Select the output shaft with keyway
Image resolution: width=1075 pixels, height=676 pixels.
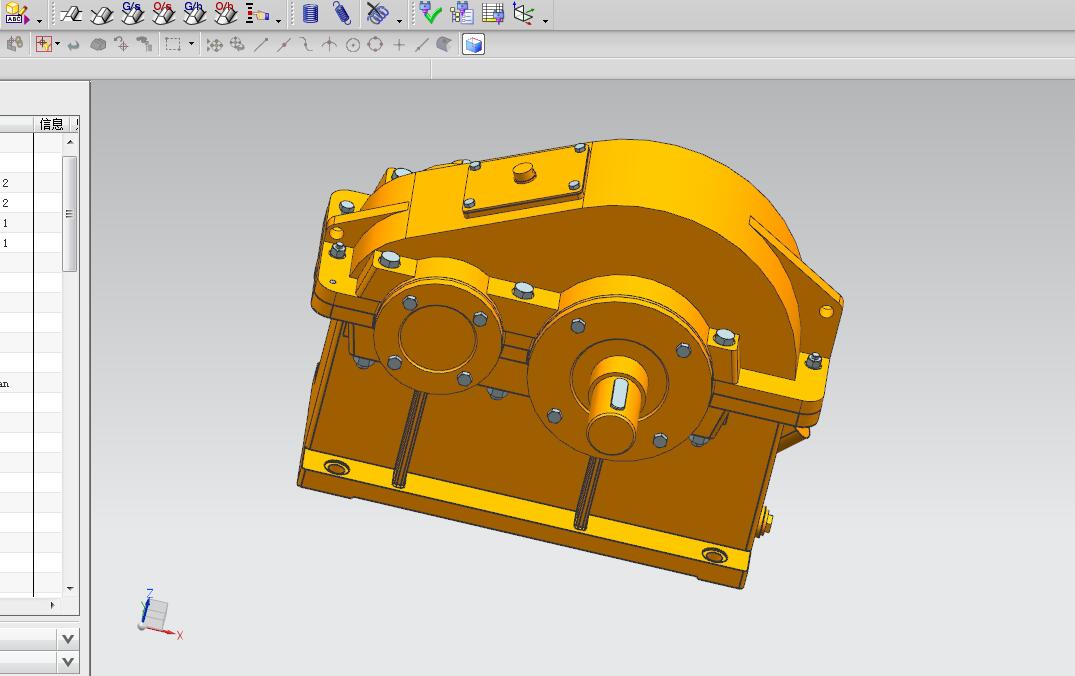tap(617, 406)
